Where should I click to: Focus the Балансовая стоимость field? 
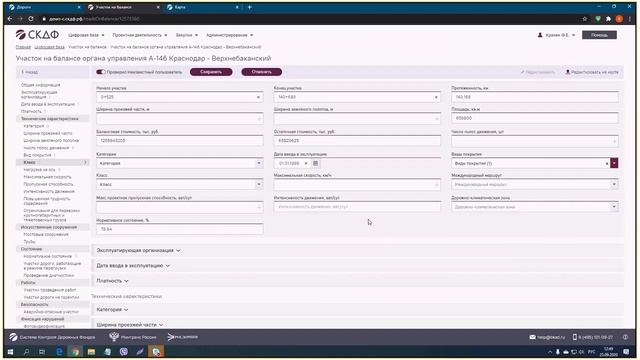[x=180, y=140]
